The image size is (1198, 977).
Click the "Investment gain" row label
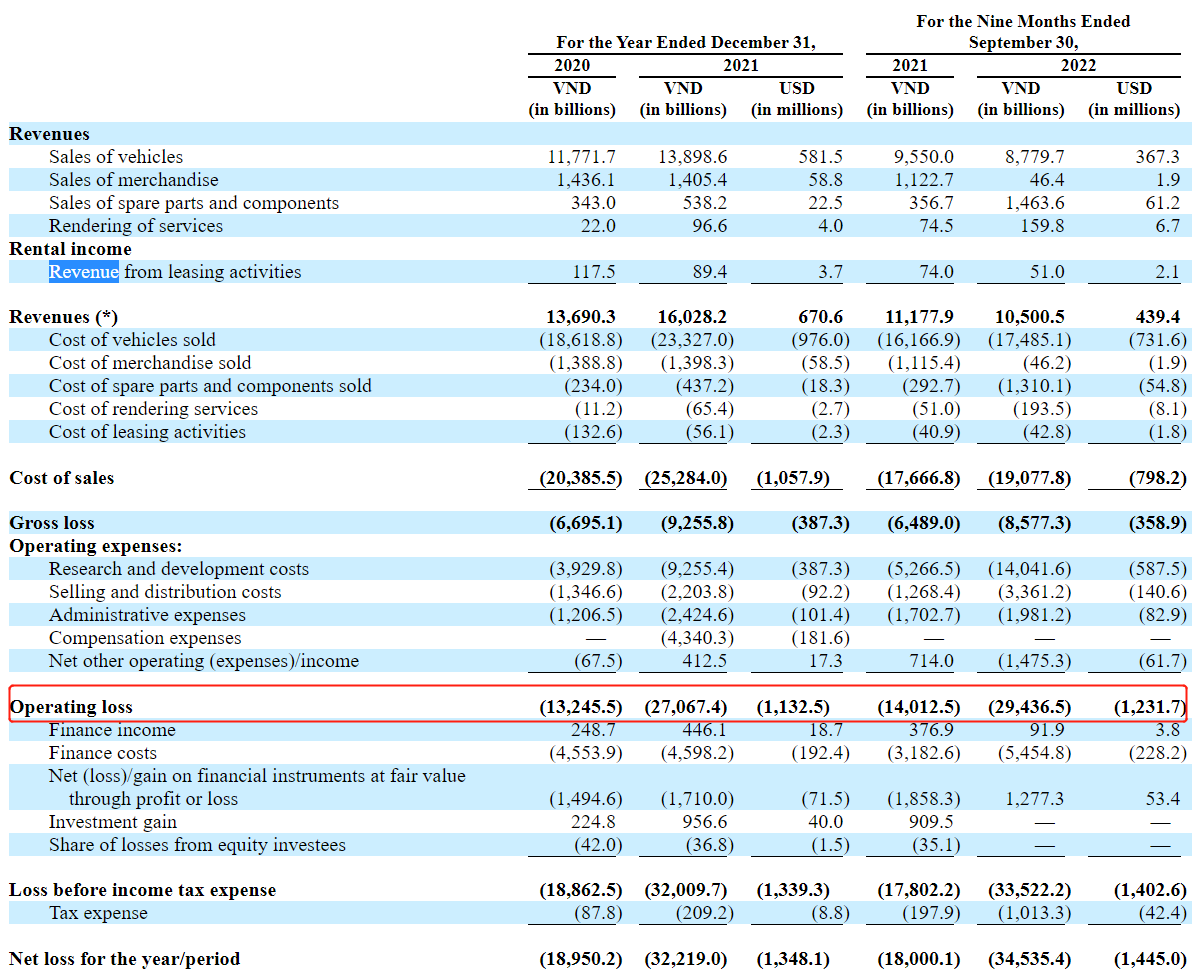113,822
